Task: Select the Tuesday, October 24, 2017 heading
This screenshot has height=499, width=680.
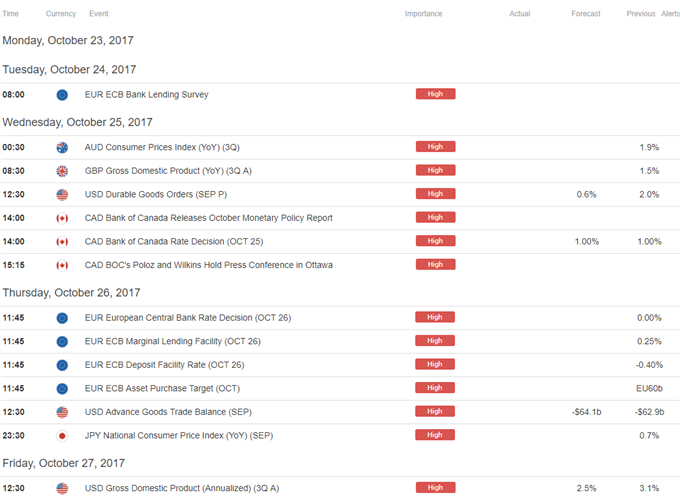Action: (69, 69)
